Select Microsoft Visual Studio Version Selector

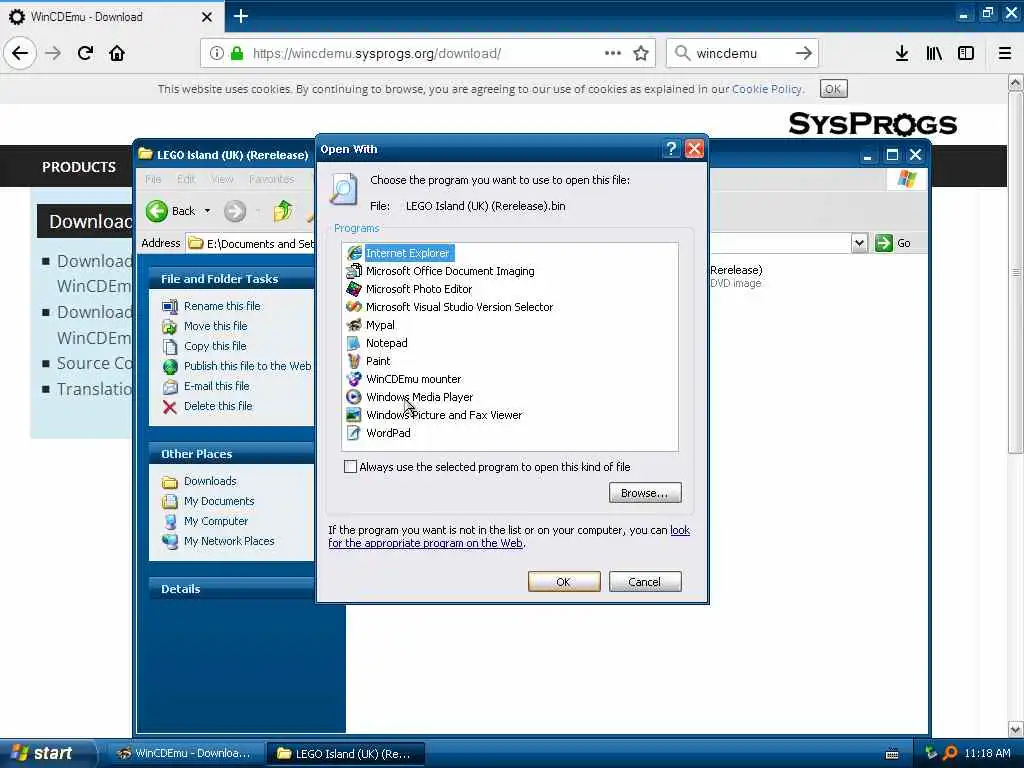coord(459,307)
